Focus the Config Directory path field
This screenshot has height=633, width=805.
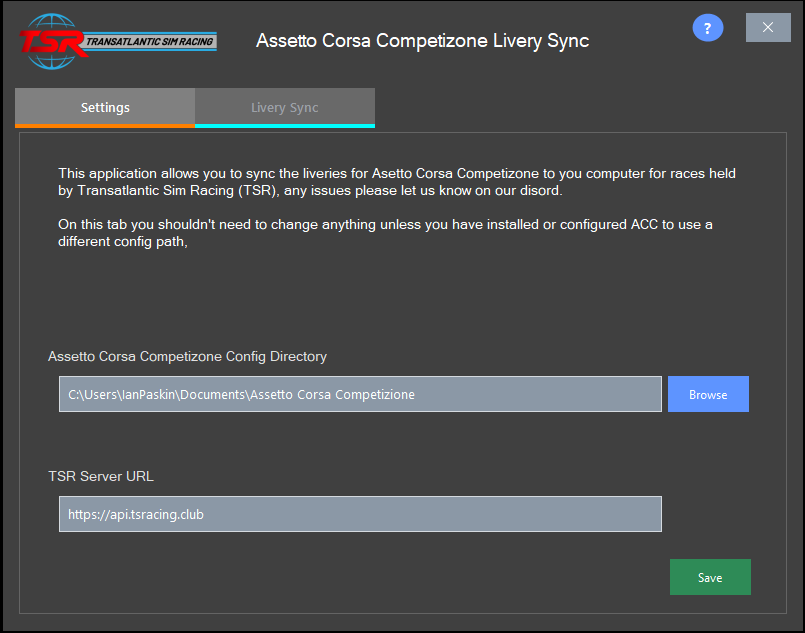(360, 394)
